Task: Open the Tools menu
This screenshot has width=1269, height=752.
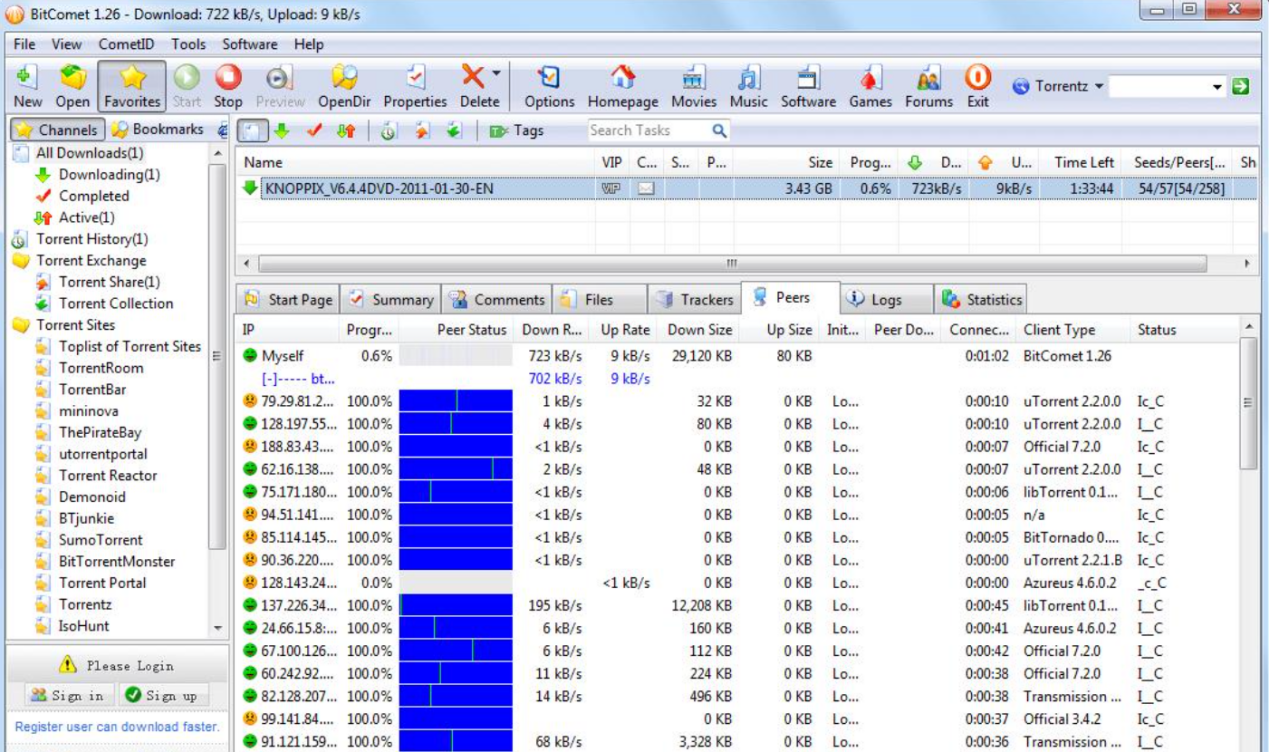Action: [x=188, y=44]
